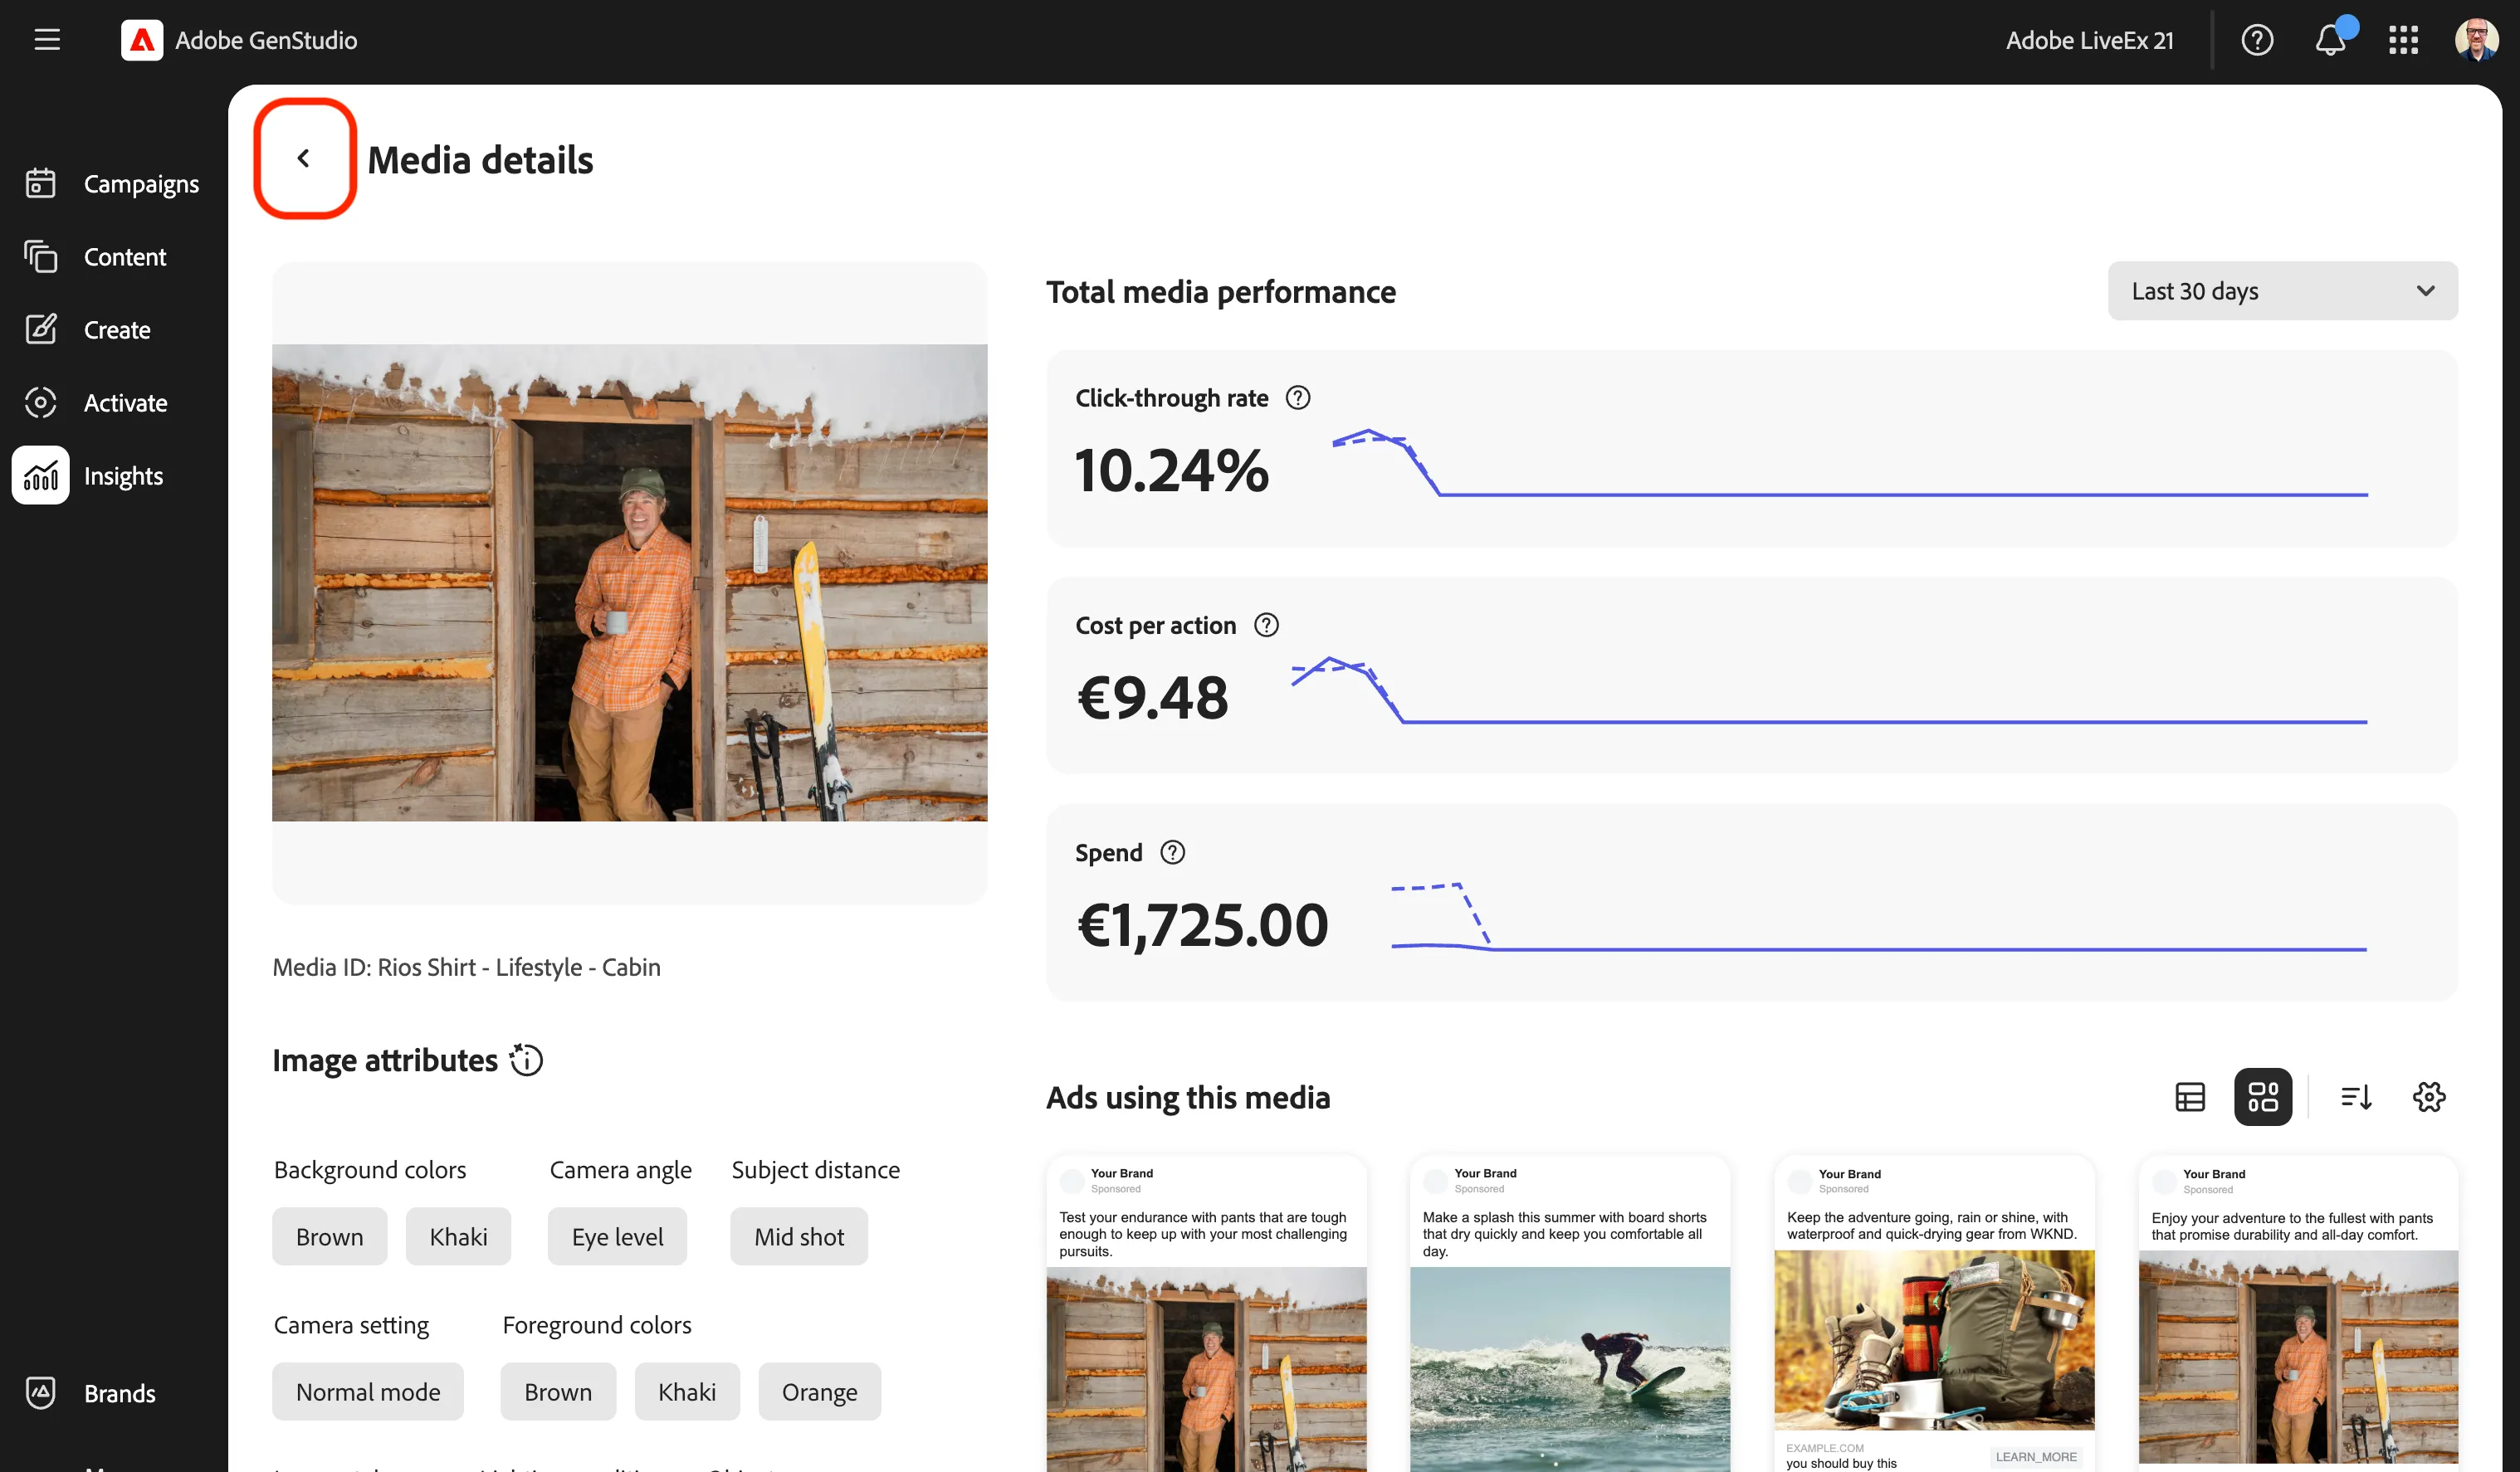Click the Orange foreground color tag
Screen dimensions: 2520x1472
point(819,1392)
